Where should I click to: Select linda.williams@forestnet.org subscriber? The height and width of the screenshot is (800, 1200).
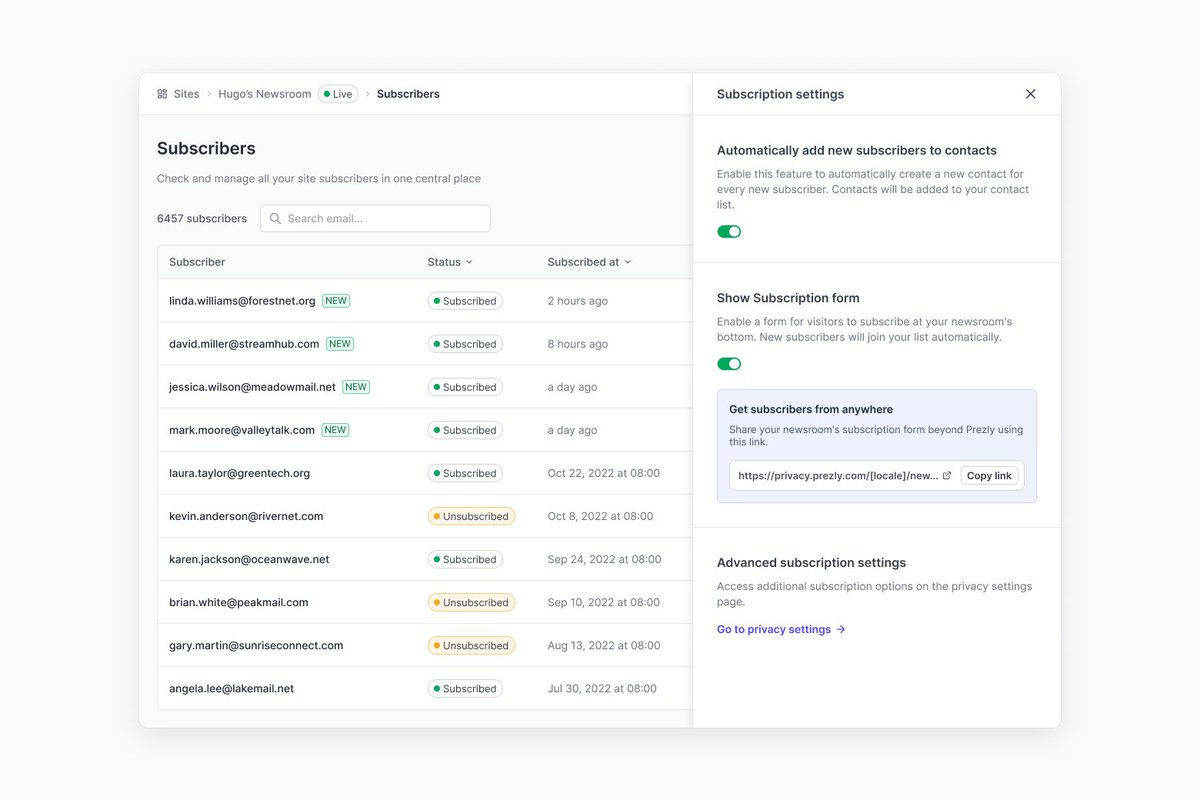point(242,301)
